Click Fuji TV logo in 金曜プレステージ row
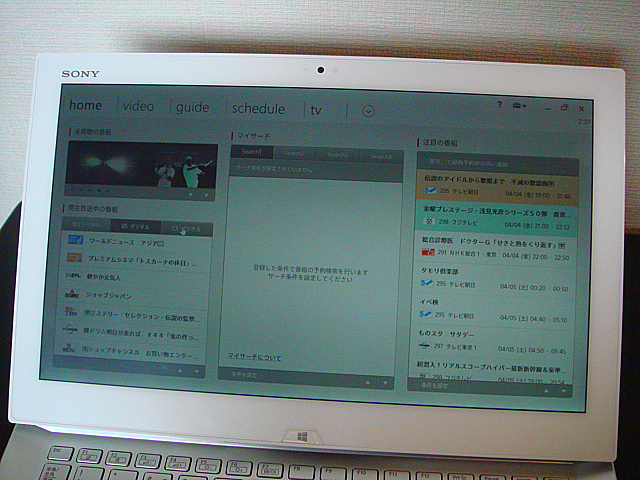Viewport: 640px width, 480px height. [429, 221]
